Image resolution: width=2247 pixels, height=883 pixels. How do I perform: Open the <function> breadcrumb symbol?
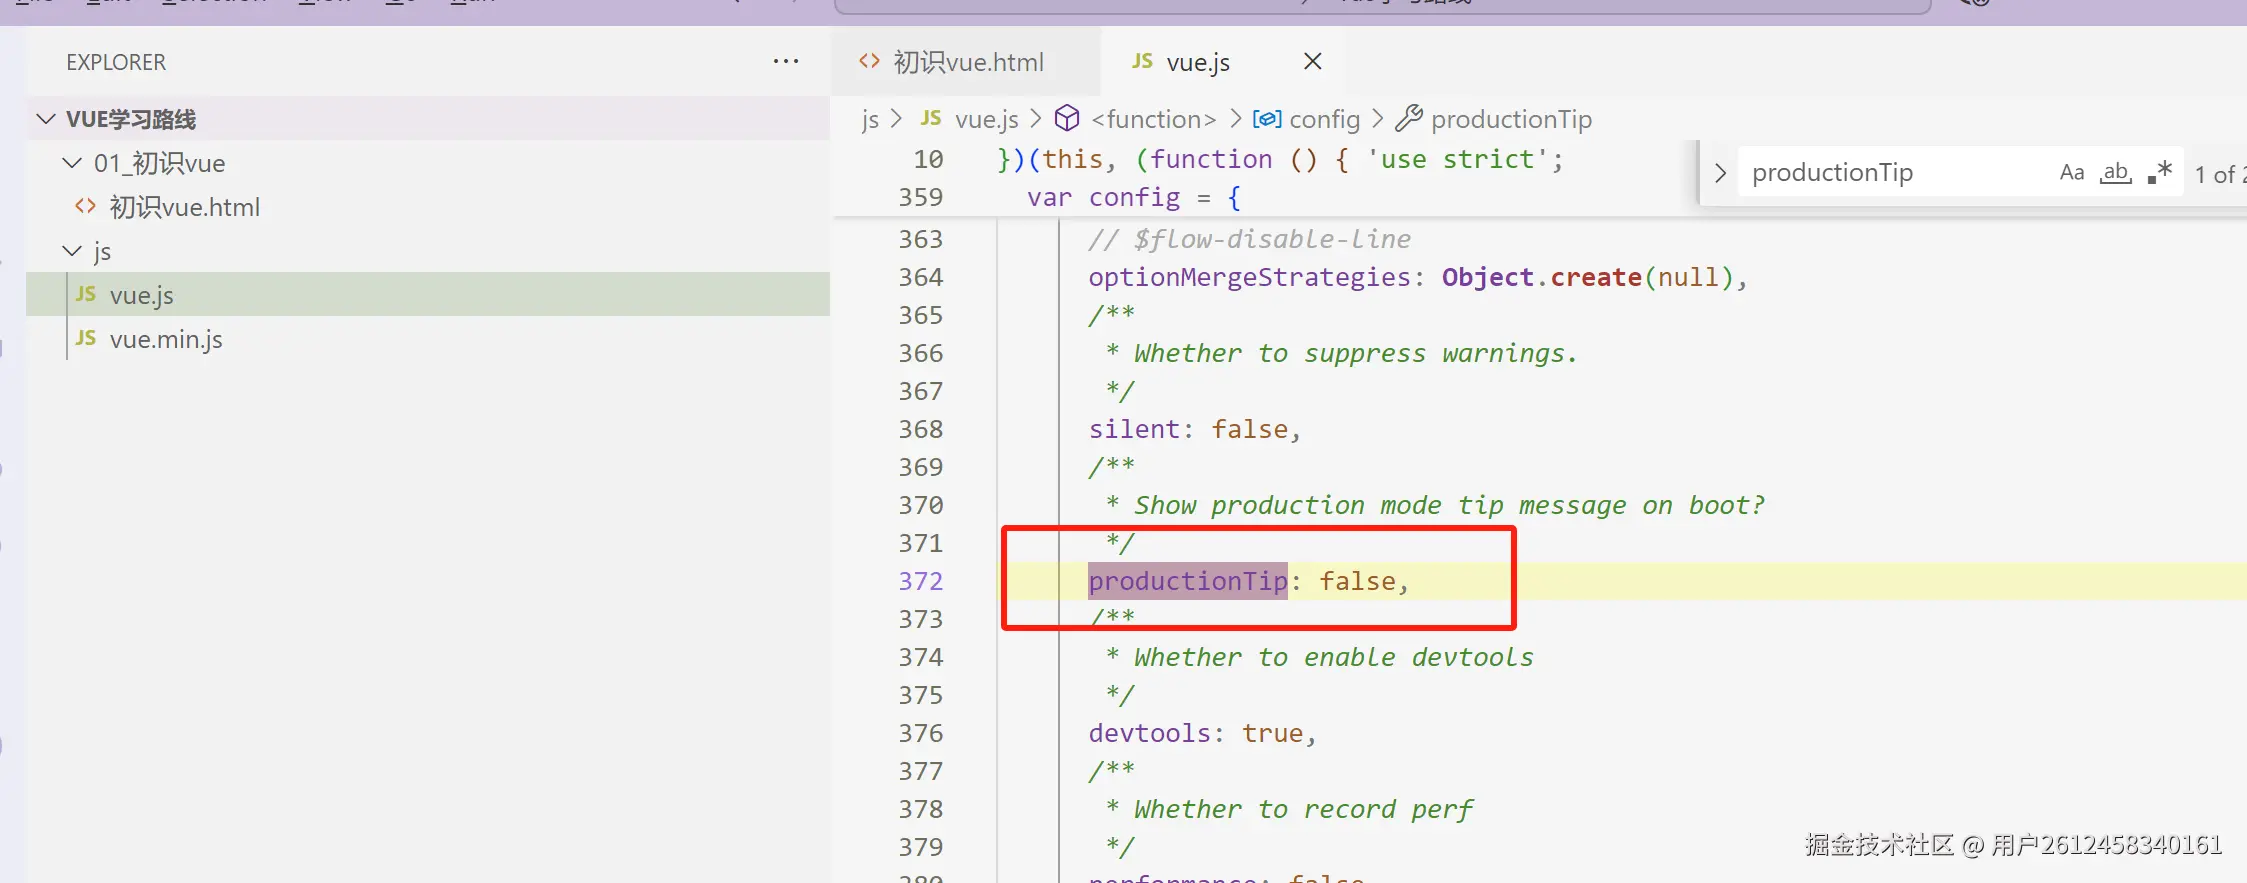pyautogui.click(x=1136, y=119)
